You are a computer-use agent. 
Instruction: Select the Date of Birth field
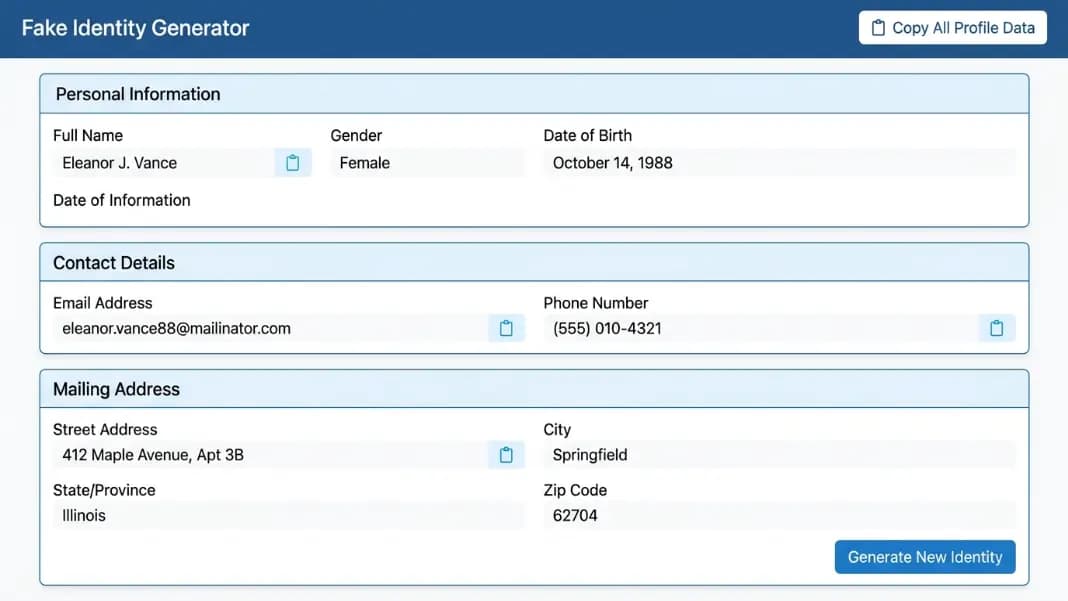(779, 163)
